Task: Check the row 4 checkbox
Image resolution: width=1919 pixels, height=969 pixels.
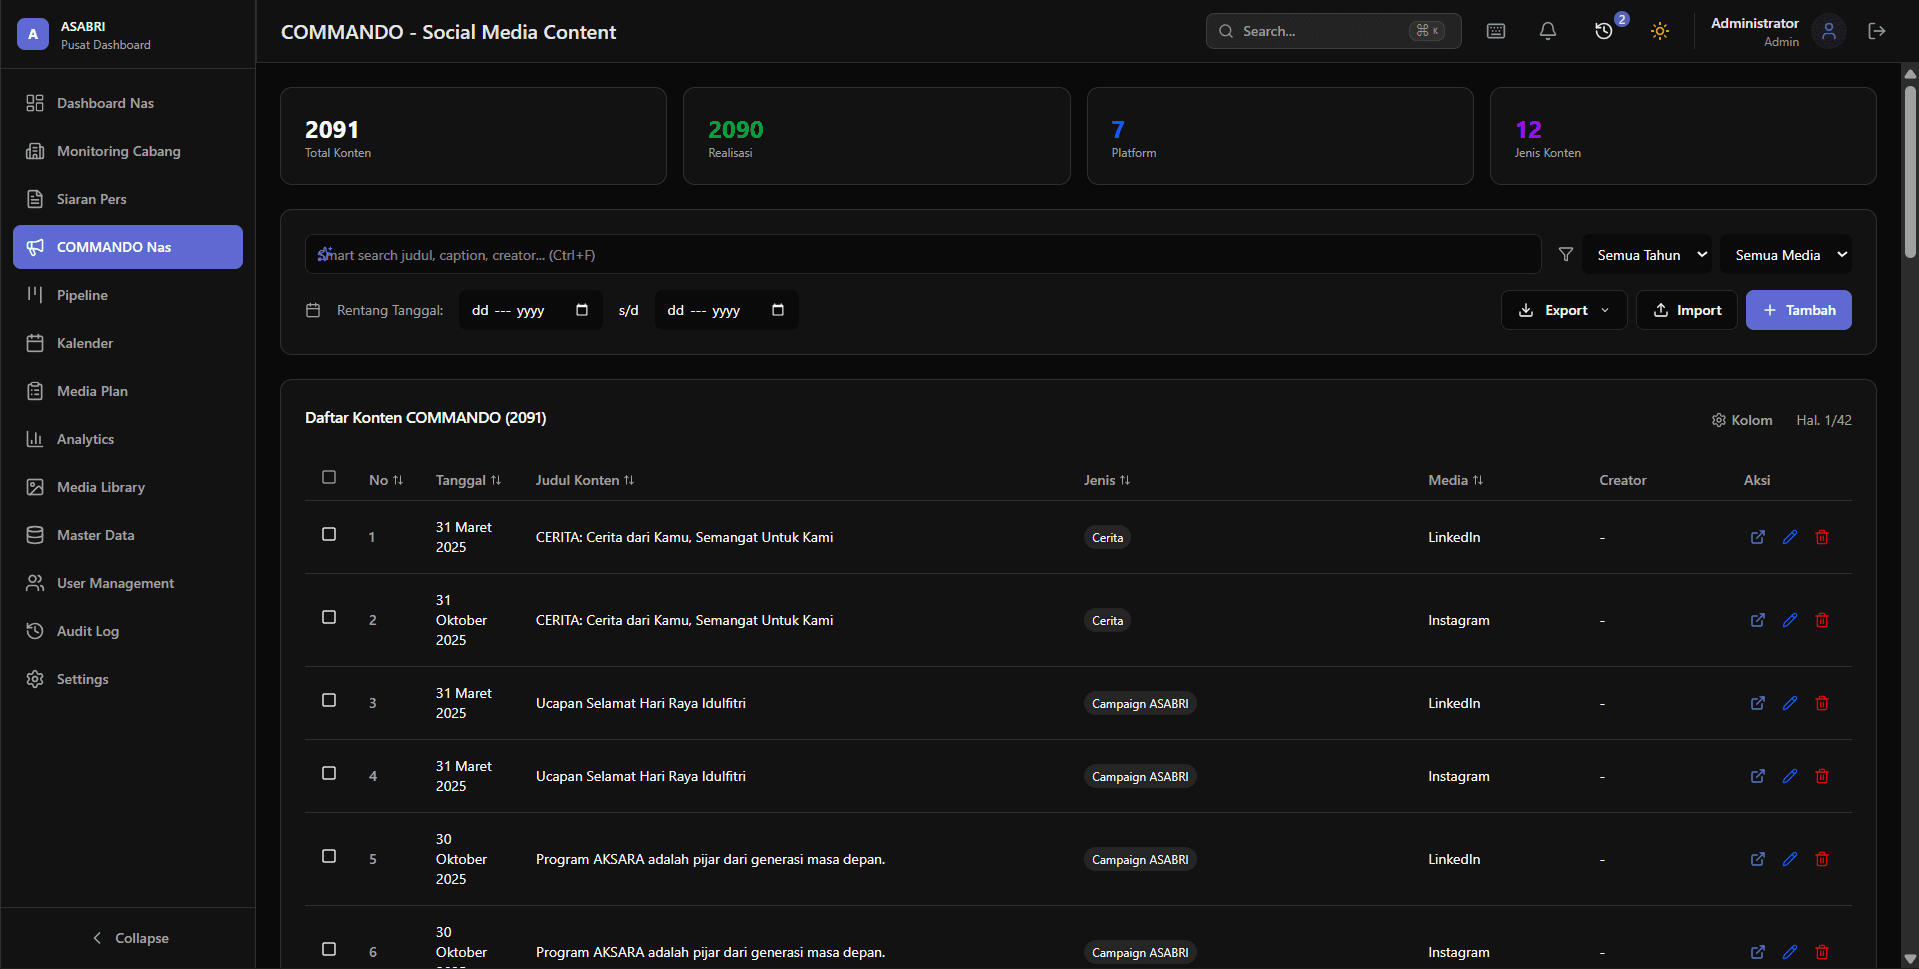Action: coord(329,773)
